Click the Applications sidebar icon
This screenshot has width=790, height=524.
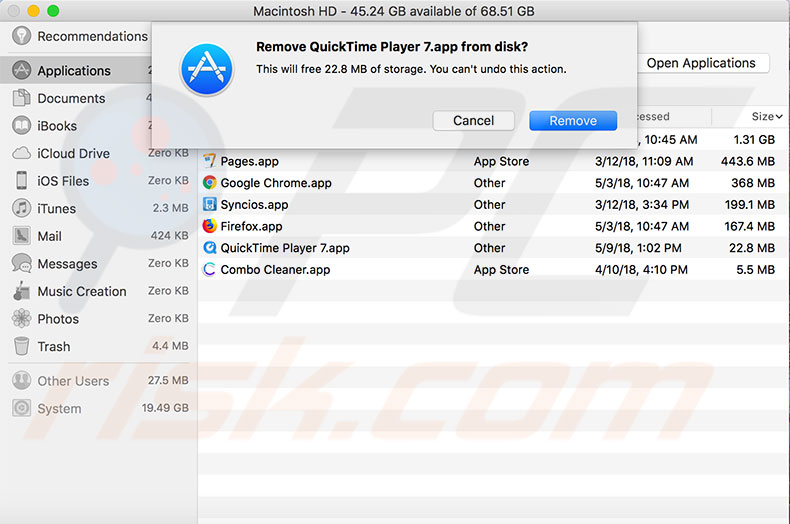coord(21,70)
